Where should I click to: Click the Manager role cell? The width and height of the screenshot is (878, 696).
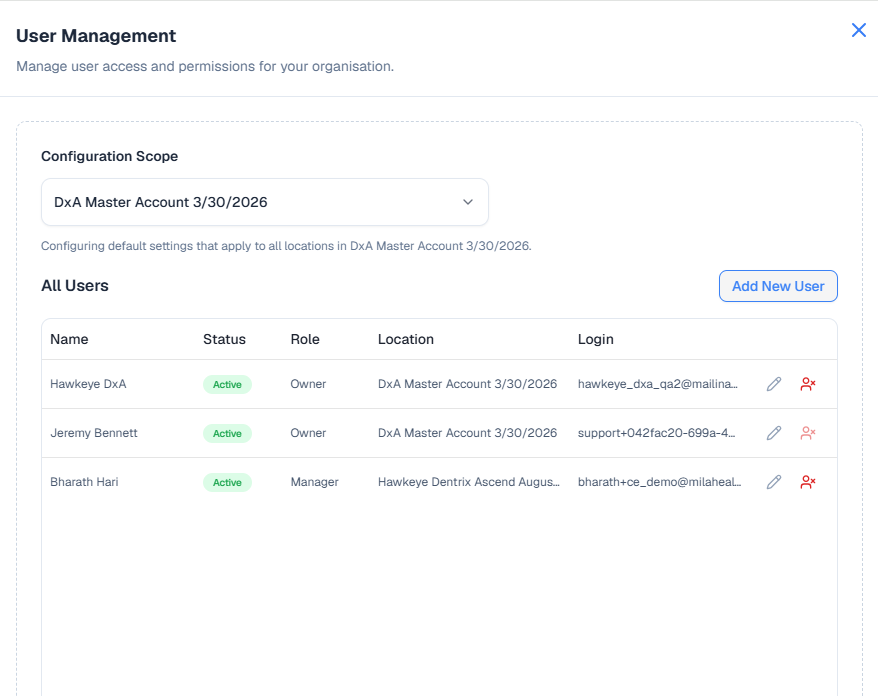[x=314, y=482]
